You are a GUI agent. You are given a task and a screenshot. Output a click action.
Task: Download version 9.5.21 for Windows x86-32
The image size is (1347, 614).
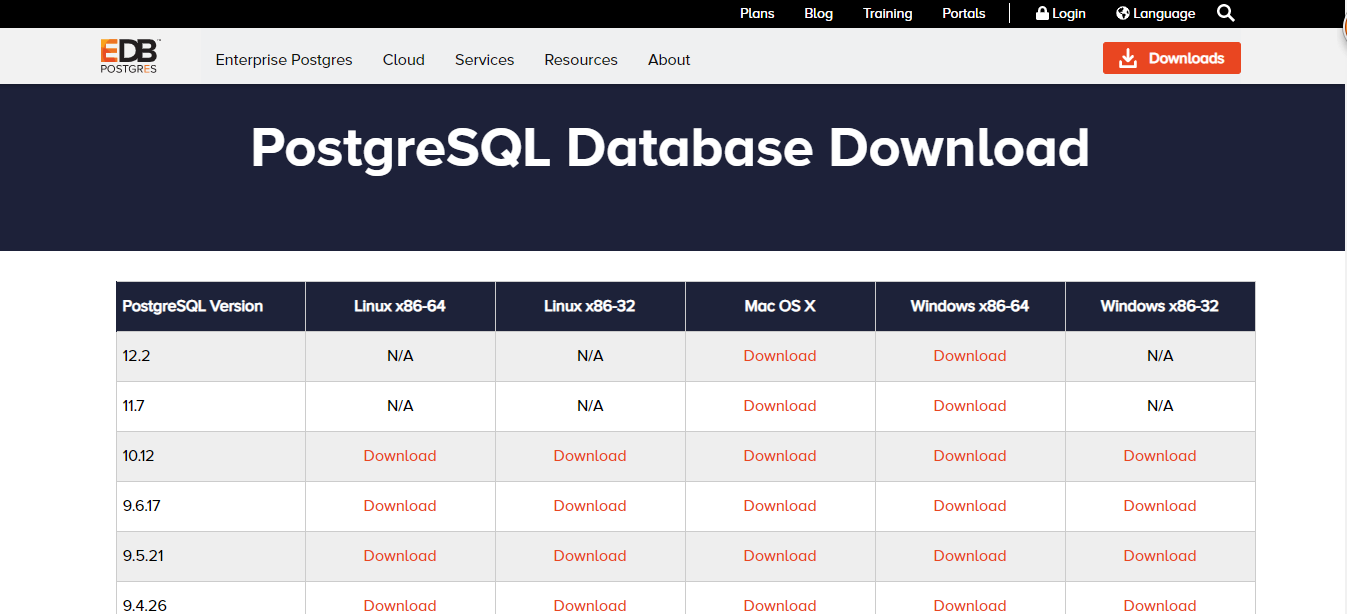tap(1160, 556)
